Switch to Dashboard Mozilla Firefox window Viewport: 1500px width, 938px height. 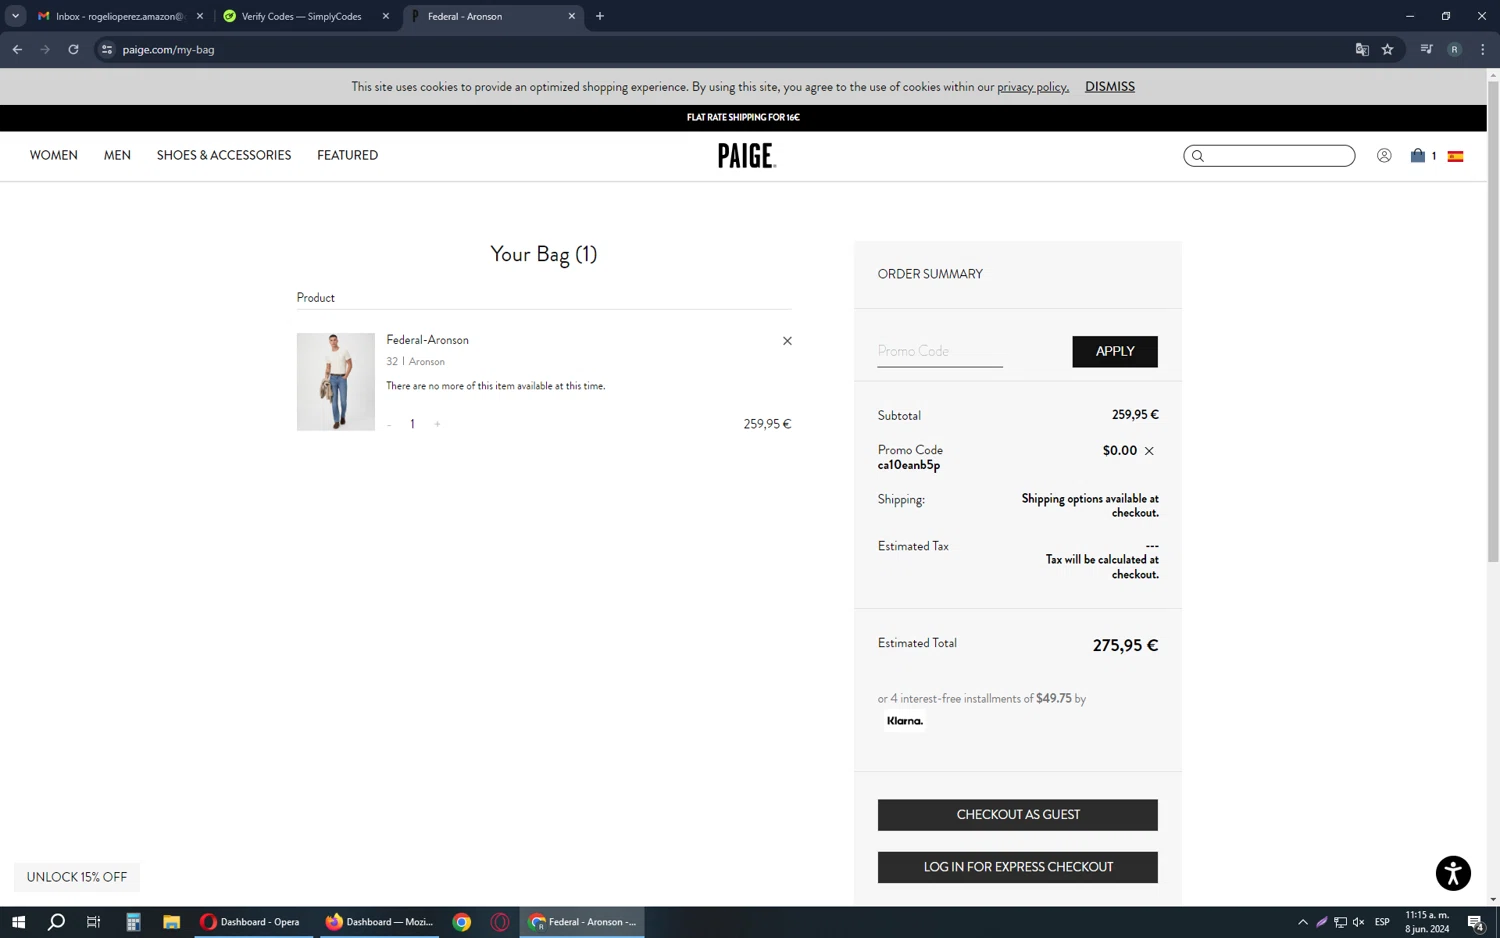pos(380,922)
